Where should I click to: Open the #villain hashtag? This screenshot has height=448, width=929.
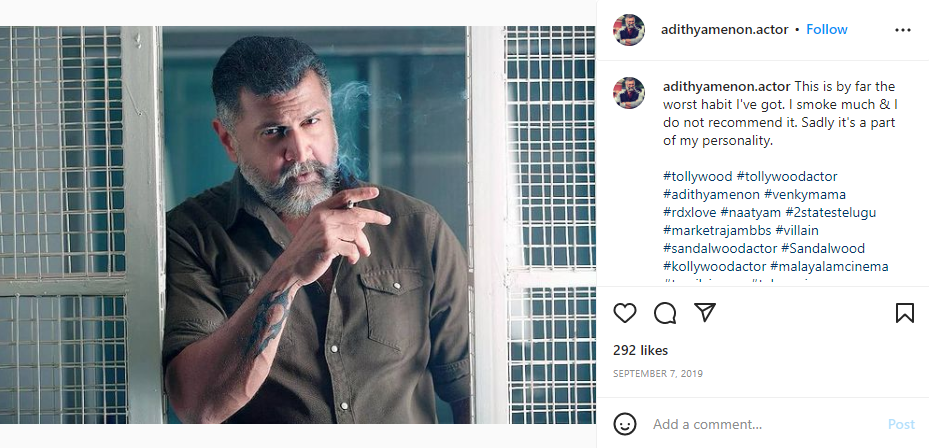point(796,231)
